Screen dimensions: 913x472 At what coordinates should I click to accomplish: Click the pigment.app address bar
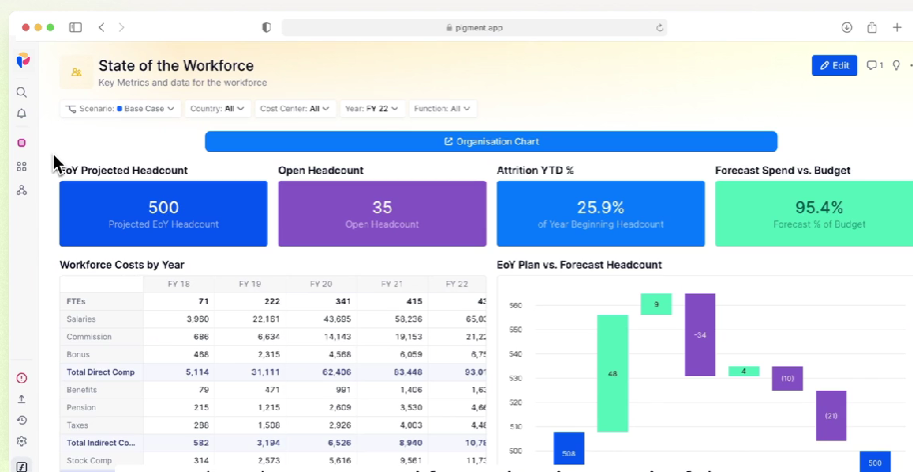(474, 27)
